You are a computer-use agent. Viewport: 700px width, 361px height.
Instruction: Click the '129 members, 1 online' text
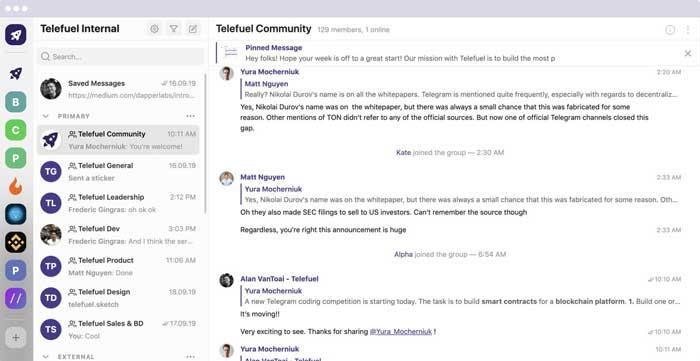(x=354, y=30)
